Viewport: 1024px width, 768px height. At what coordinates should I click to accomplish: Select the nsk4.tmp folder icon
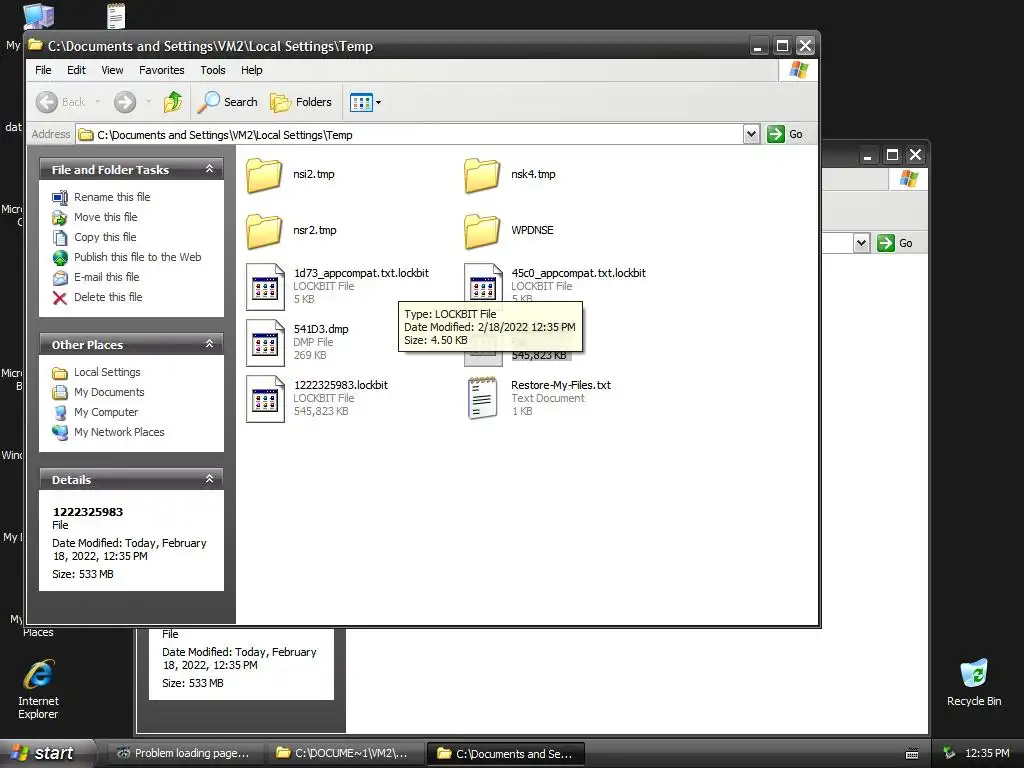pos(483,175)
